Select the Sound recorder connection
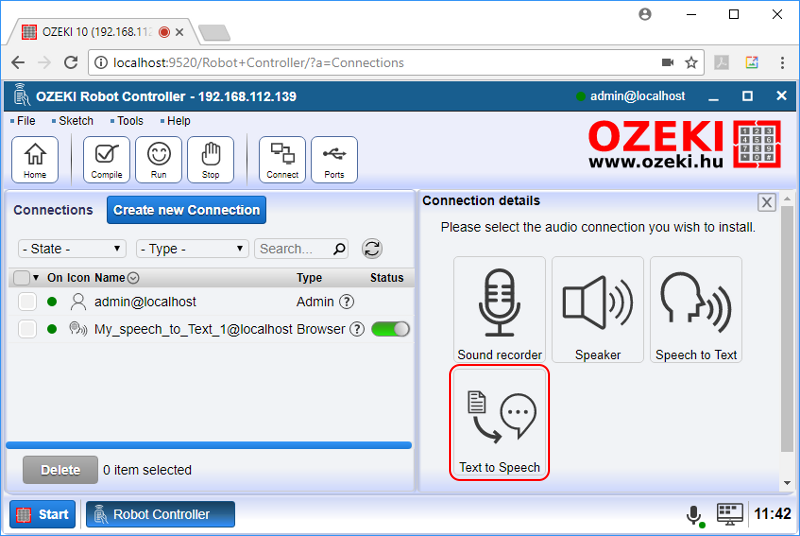The height and width of the screenshot is (536, 800). coord(499,310)
